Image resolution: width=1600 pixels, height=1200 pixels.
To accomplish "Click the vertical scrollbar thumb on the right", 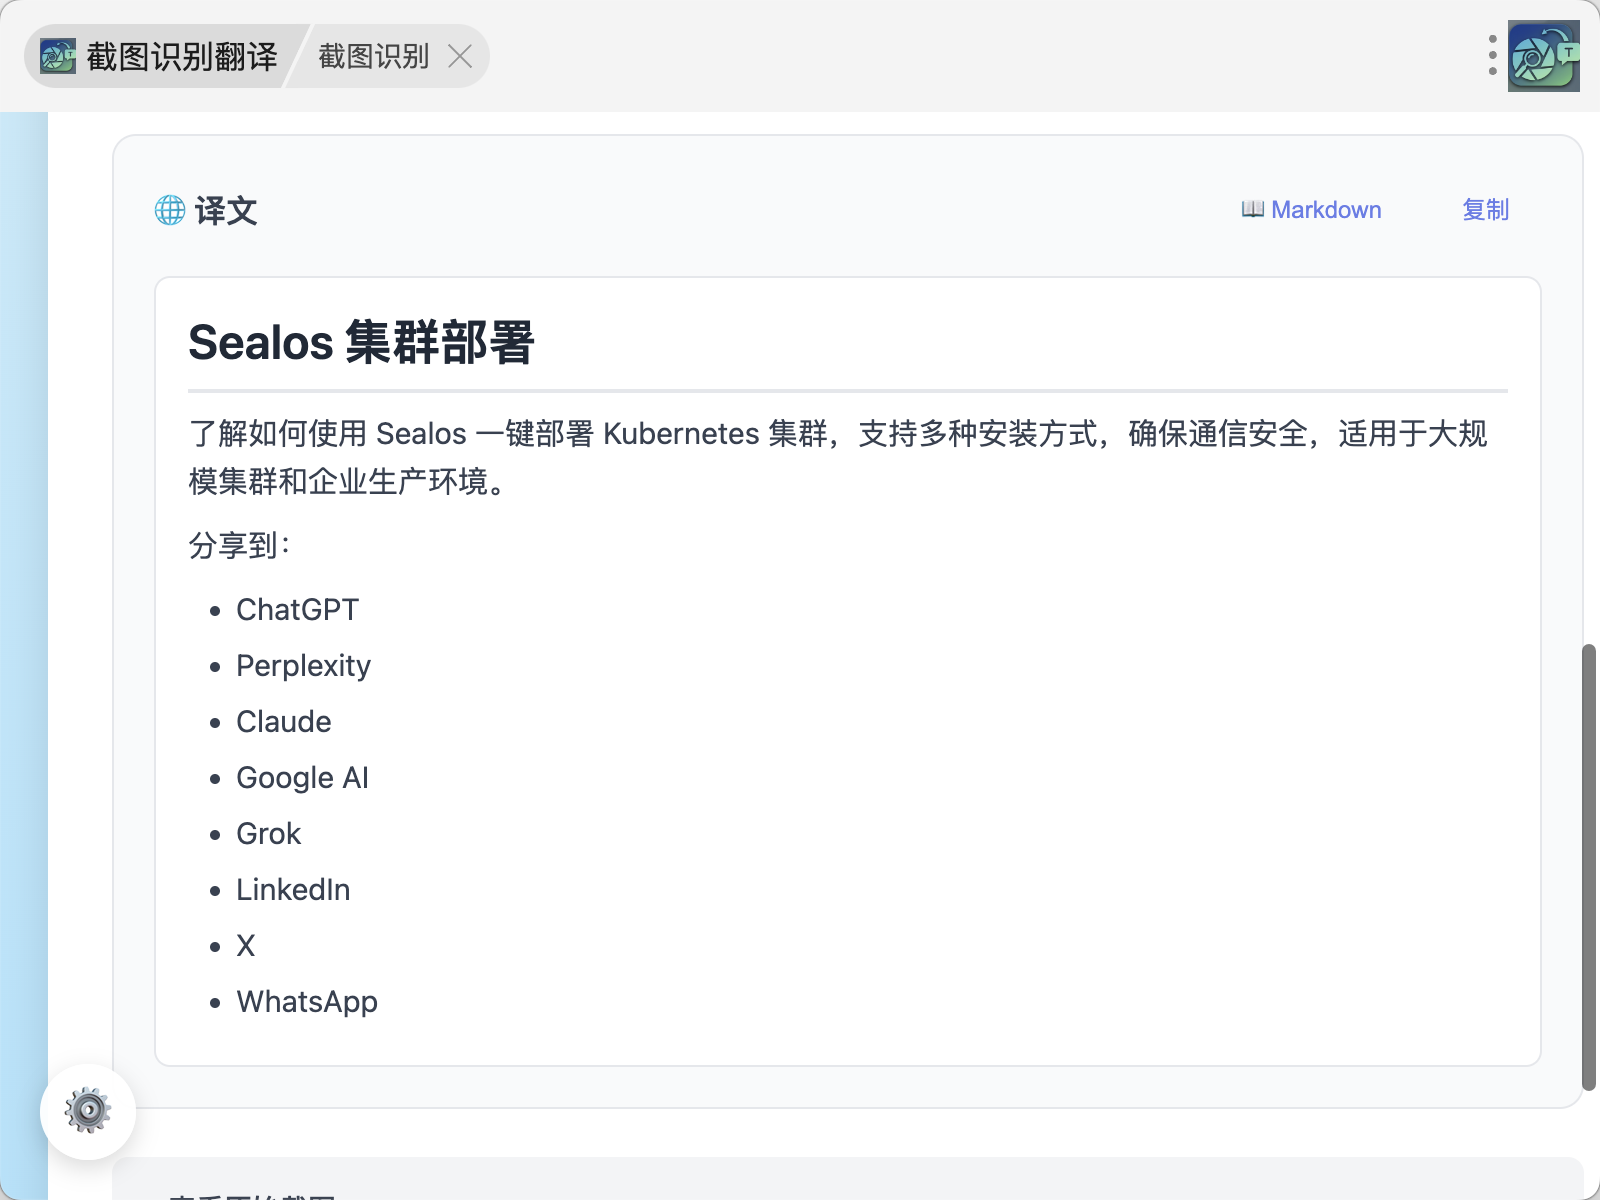I will click(1588, 867).
